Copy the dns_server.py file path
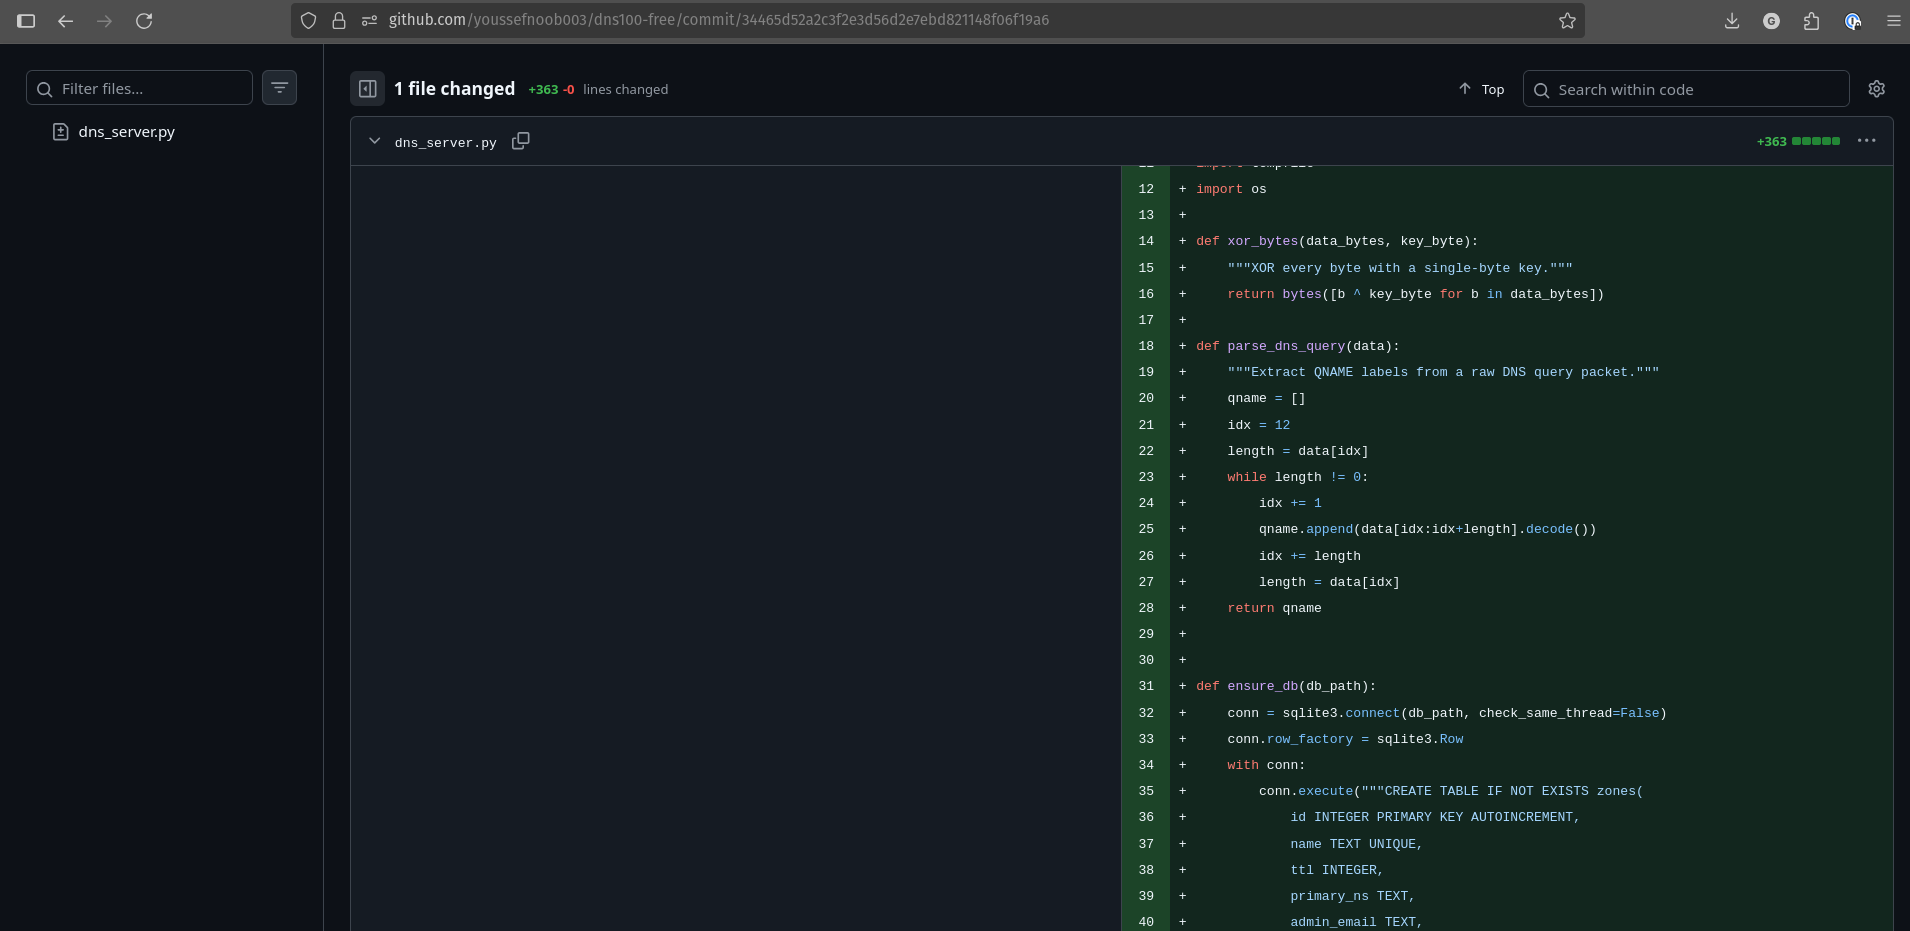Screen dimensions: 1910x931 pyautogui.click(x=520, y=141)
